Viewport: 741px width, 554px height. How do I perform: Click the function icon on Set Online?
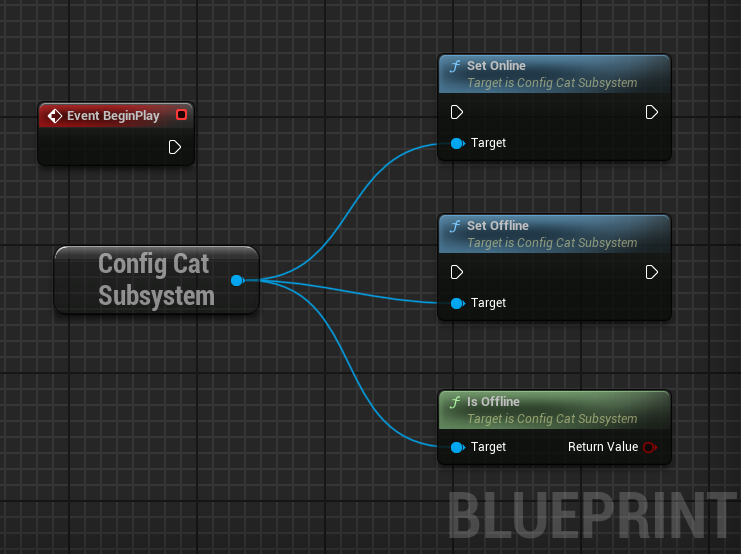pos(455,66)
